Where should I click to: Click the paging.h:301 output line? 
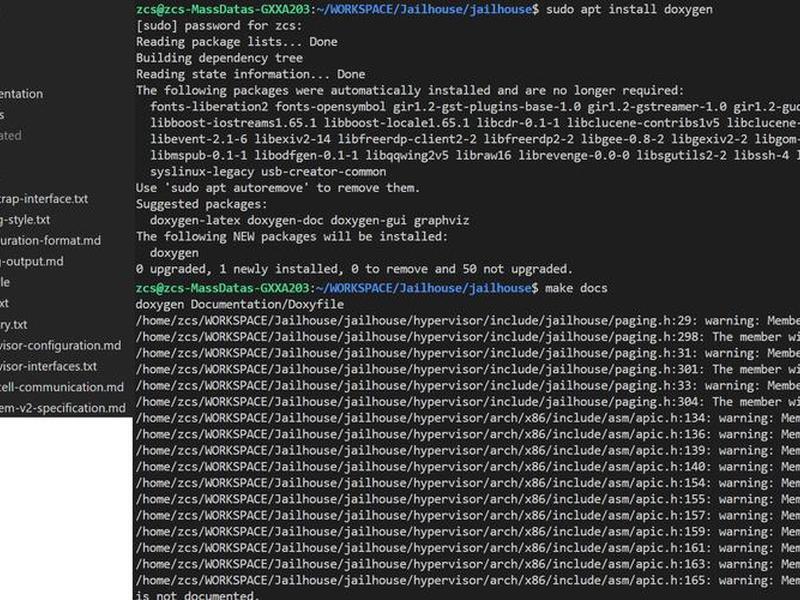tap(468, 369)
